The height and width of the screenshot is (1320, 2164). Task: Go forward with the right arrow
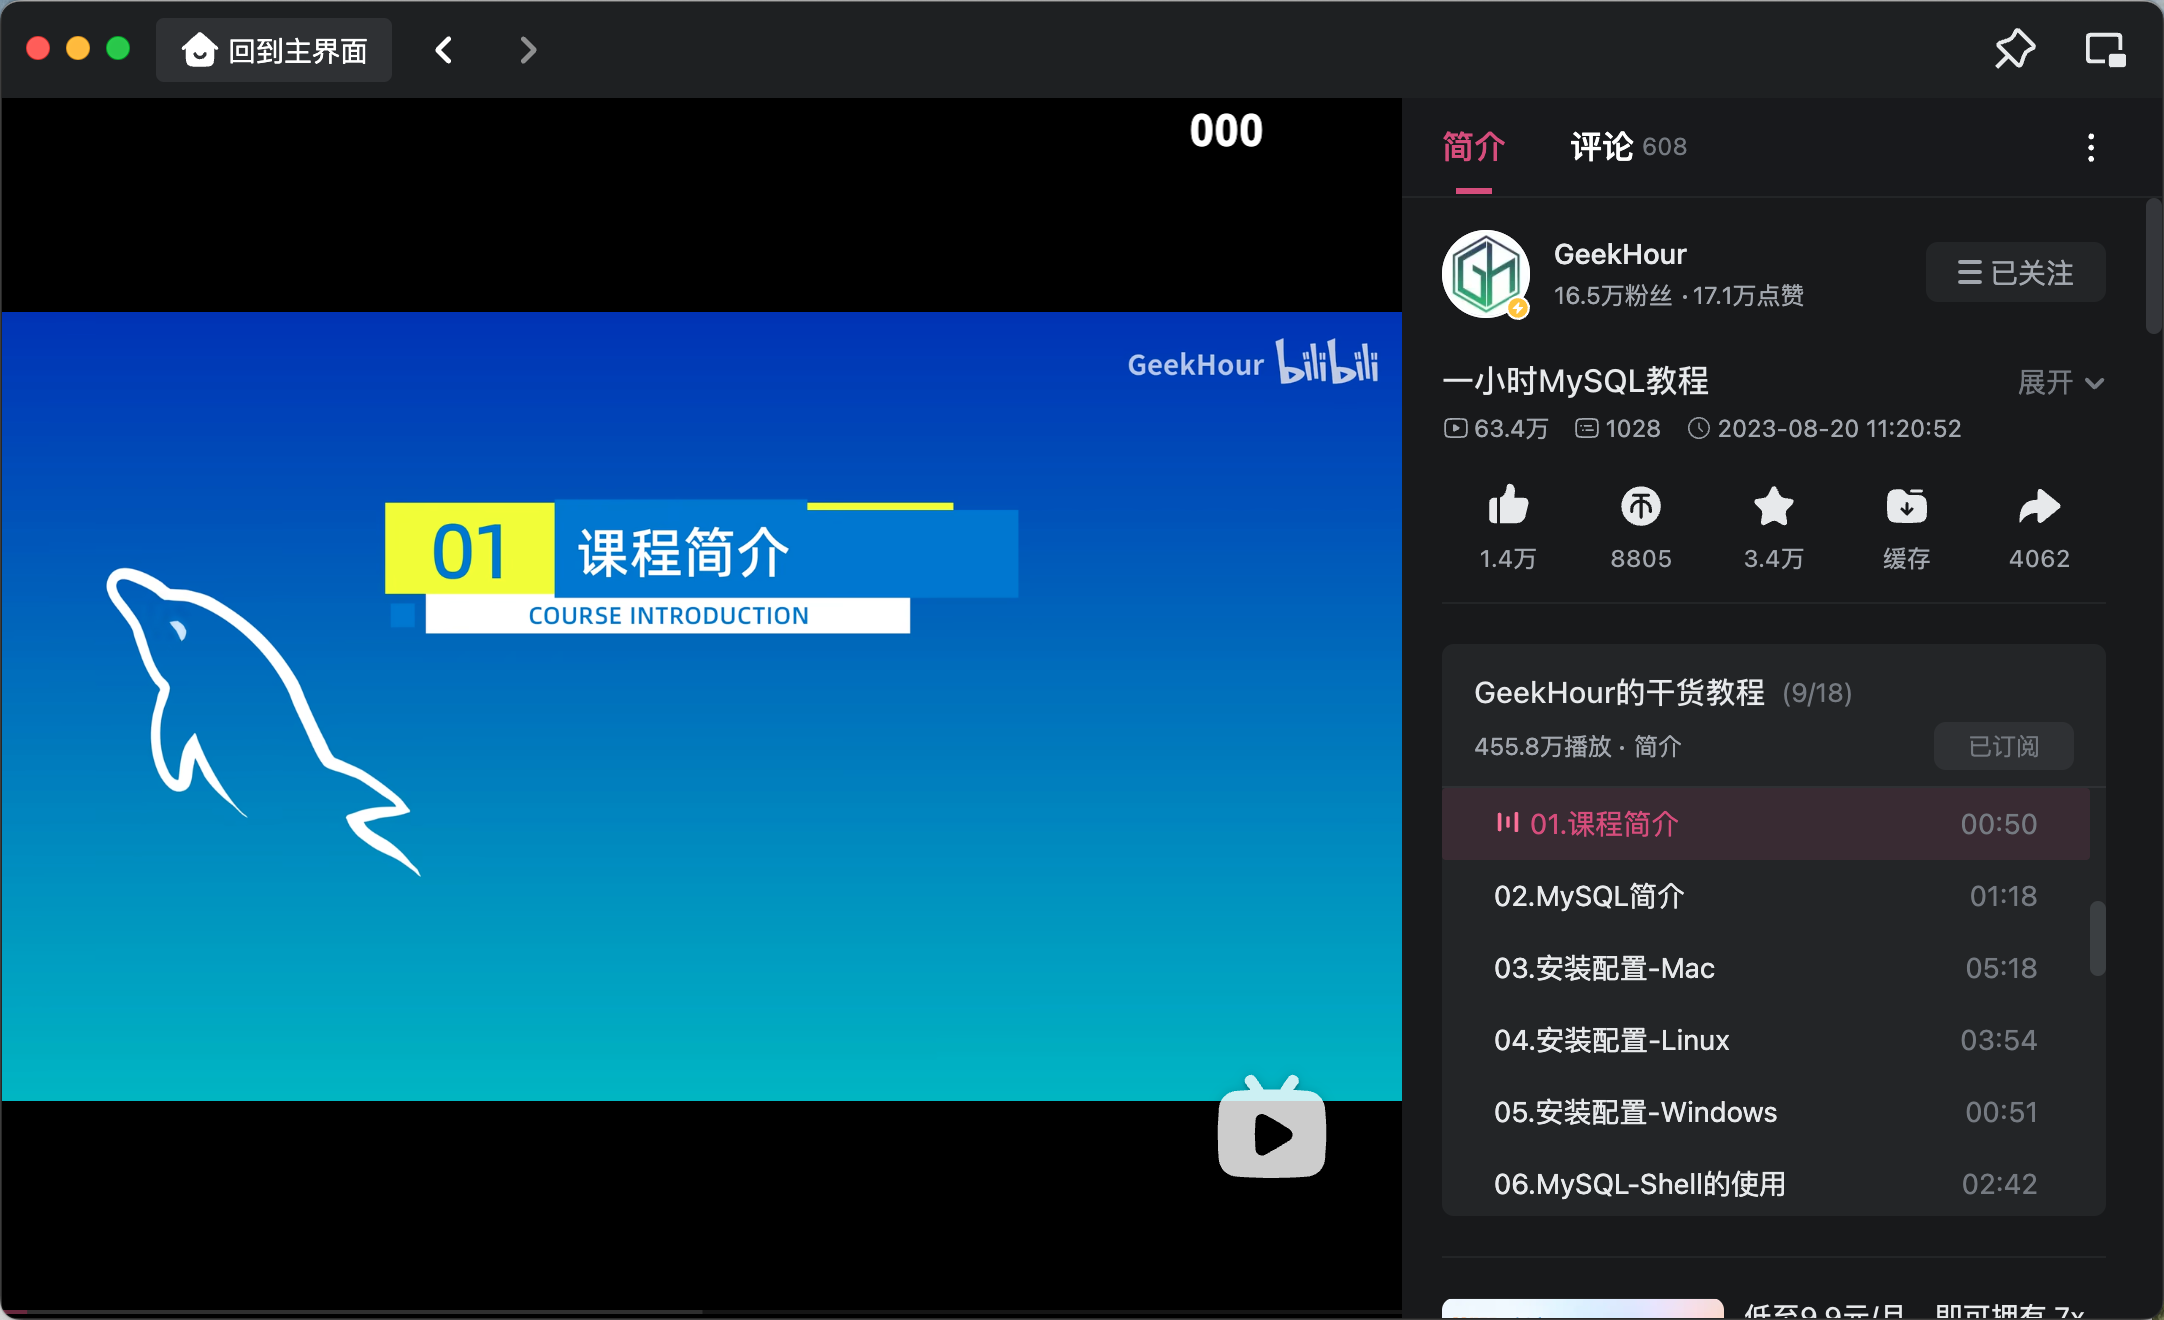point(528,50)
